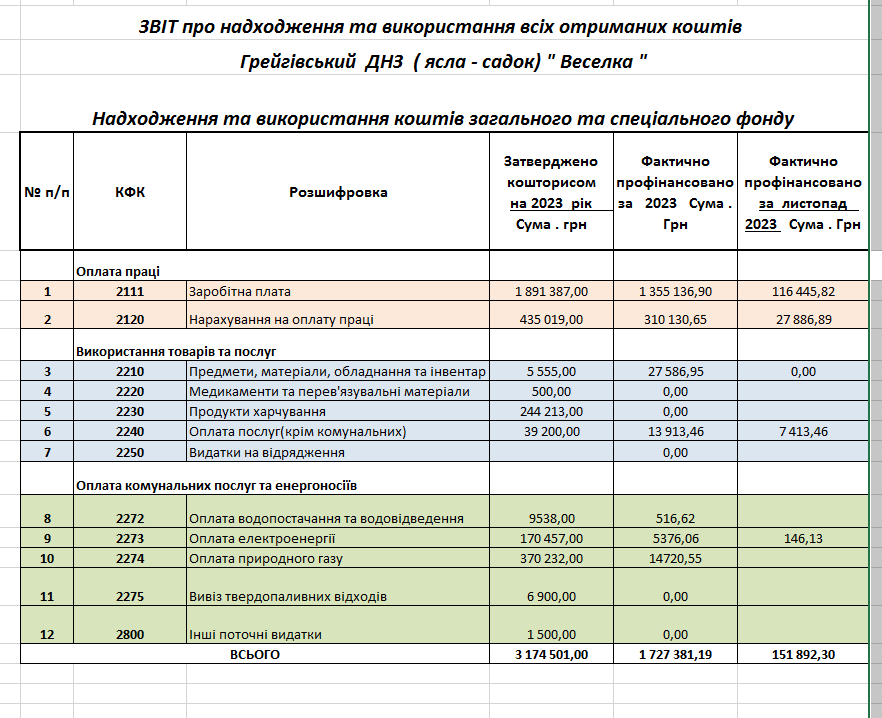Select the 'Заробітна плата' cell
Screen dimensions: 882x718
pyautogui.click(x=338, y=291)
